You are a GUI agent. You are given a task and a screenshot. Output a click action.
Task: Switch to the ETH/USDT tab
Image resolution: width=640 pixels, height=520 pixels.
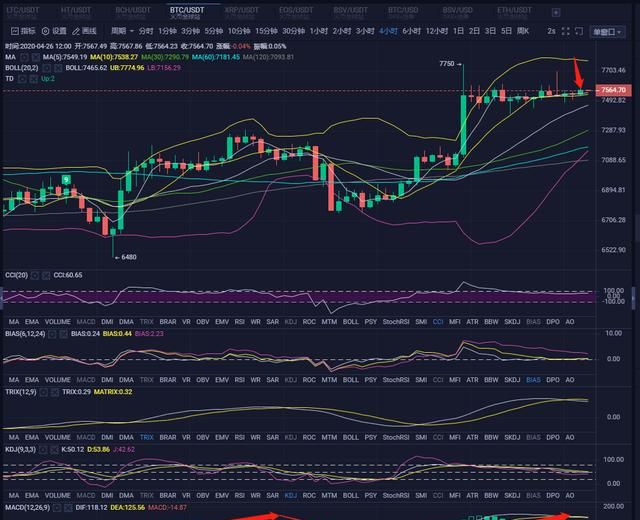(514, 12)
